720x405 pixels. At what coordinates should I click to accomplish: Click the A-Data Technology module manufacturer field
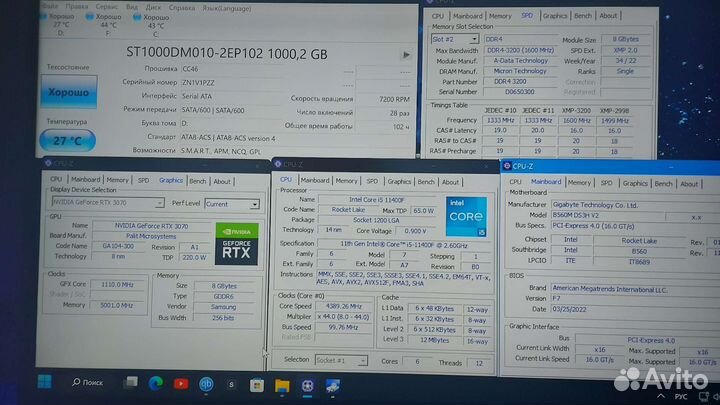pos(520,61)
